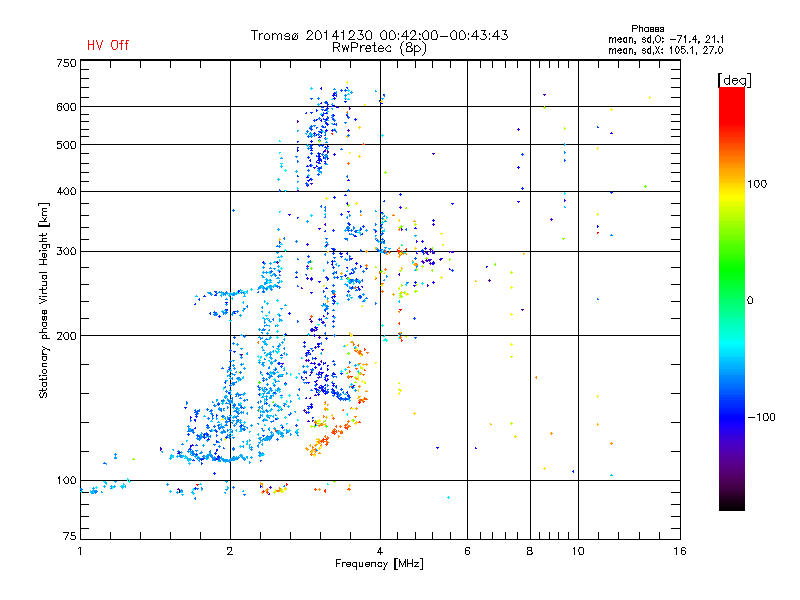800x600 pixels.
Task: Click 'mean, sd,X: 105.1, 27.0' line
Action: click(x=666, y=50)
